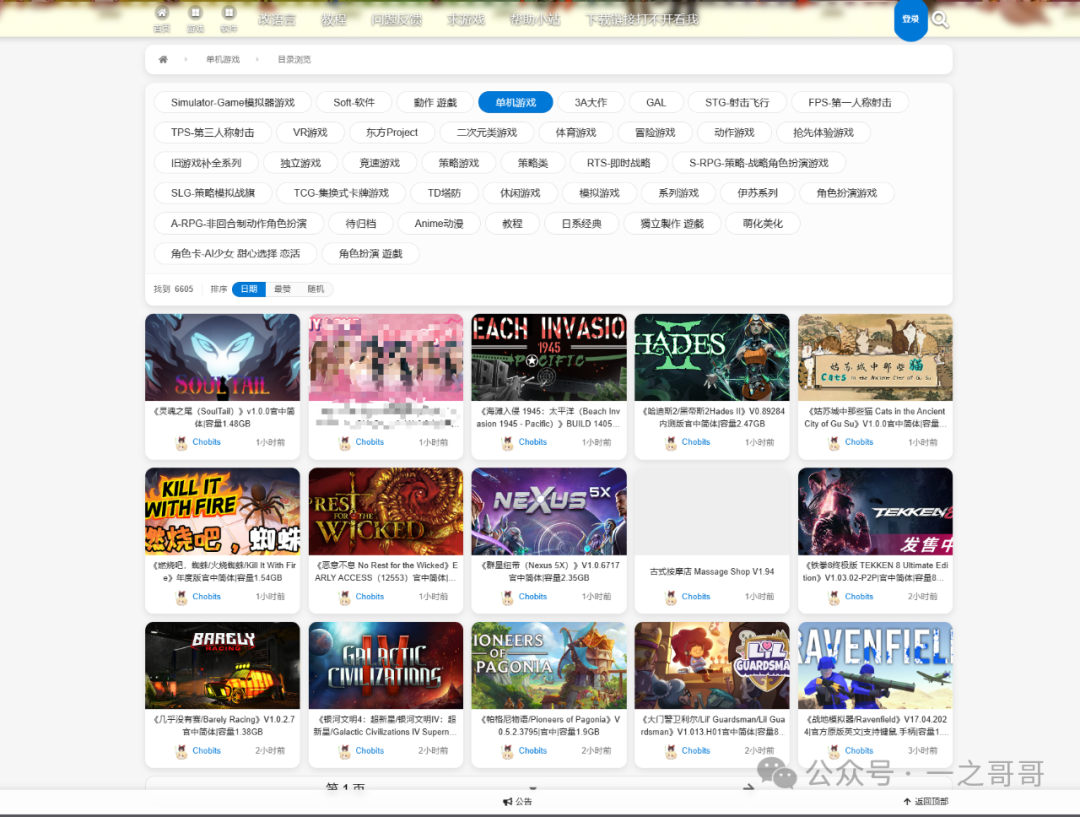Click the uploader avatar on the Pioneers of Pagonia card
1080x817 pixels.
508,752
